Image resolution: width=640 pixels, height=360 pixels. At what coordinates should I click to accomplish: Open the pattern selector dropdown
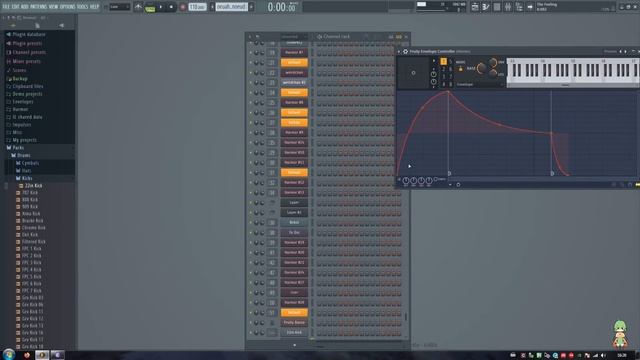tap(231, 7)
